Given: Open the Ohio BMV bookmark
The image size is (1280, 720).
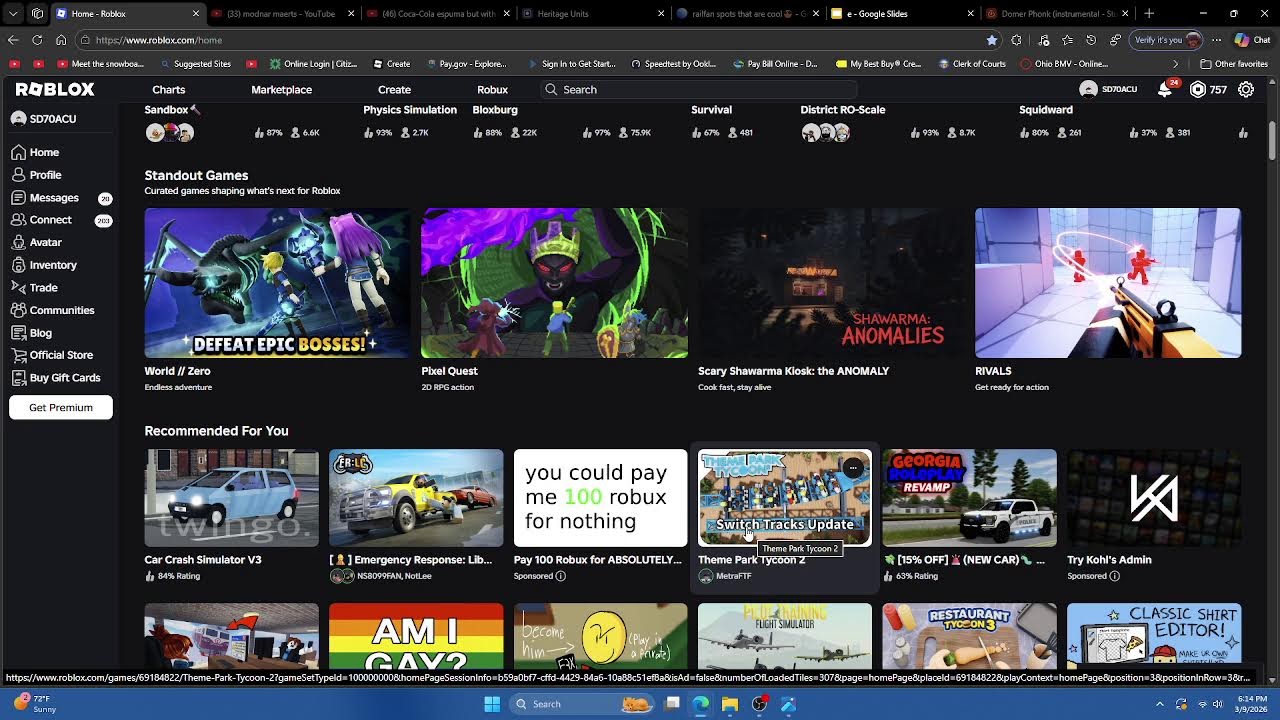Looking at the screenshot, I should pyautogui.click(x=1064, y=64).
